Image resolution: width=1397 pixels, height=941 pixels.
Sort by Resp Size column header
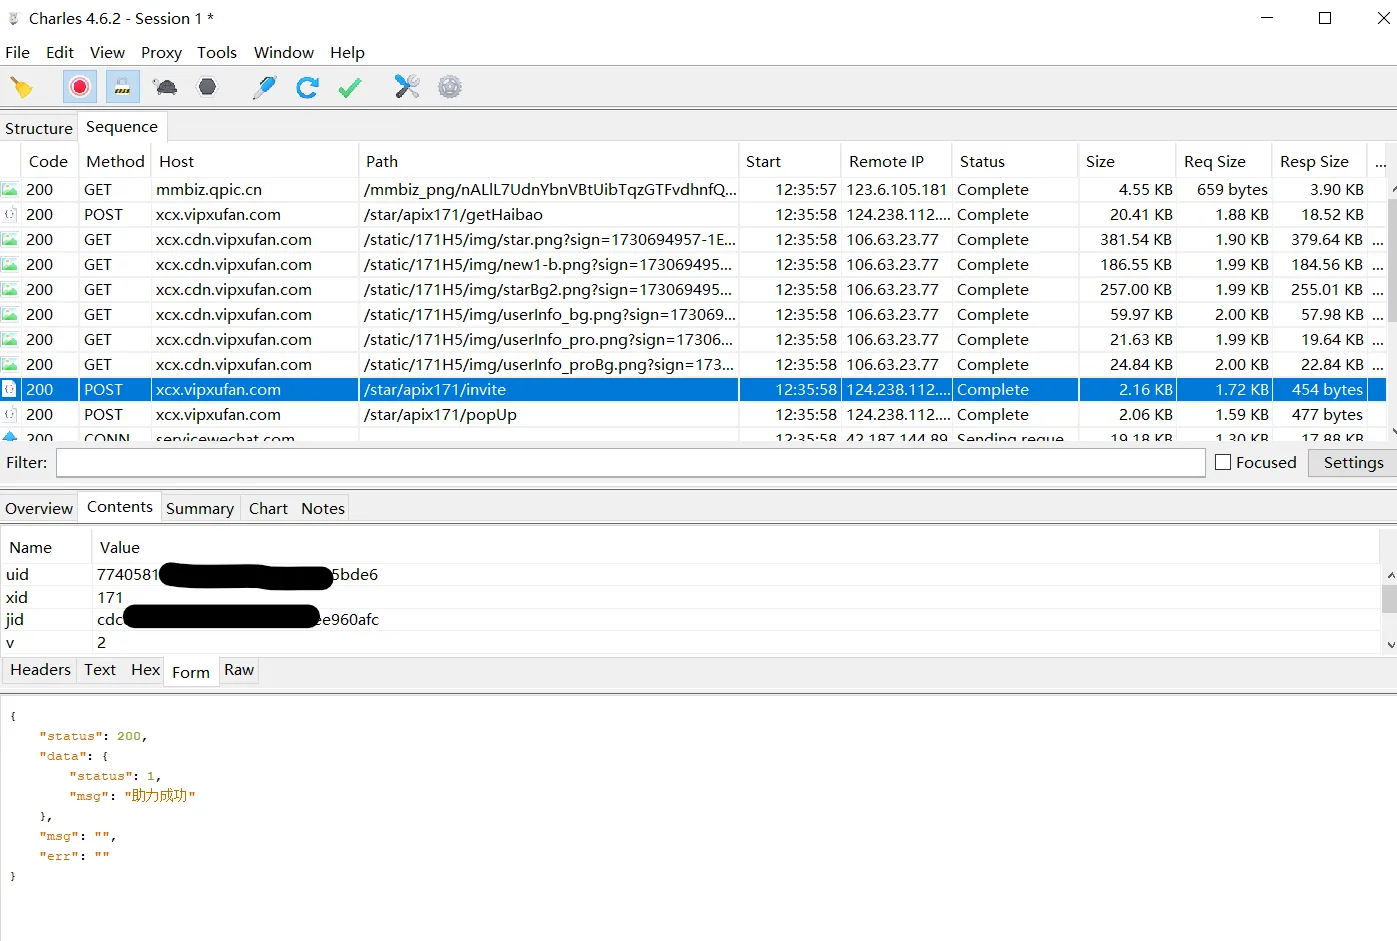click(x=1320, y=161)
